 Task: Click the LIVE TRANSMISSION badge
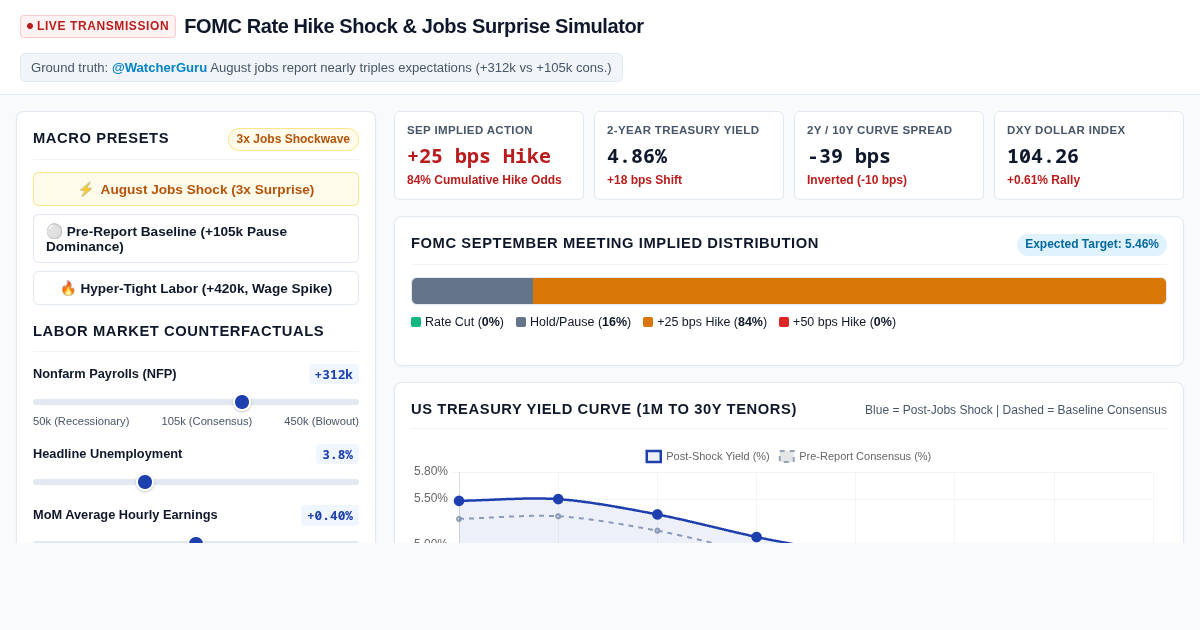point(98,26)
